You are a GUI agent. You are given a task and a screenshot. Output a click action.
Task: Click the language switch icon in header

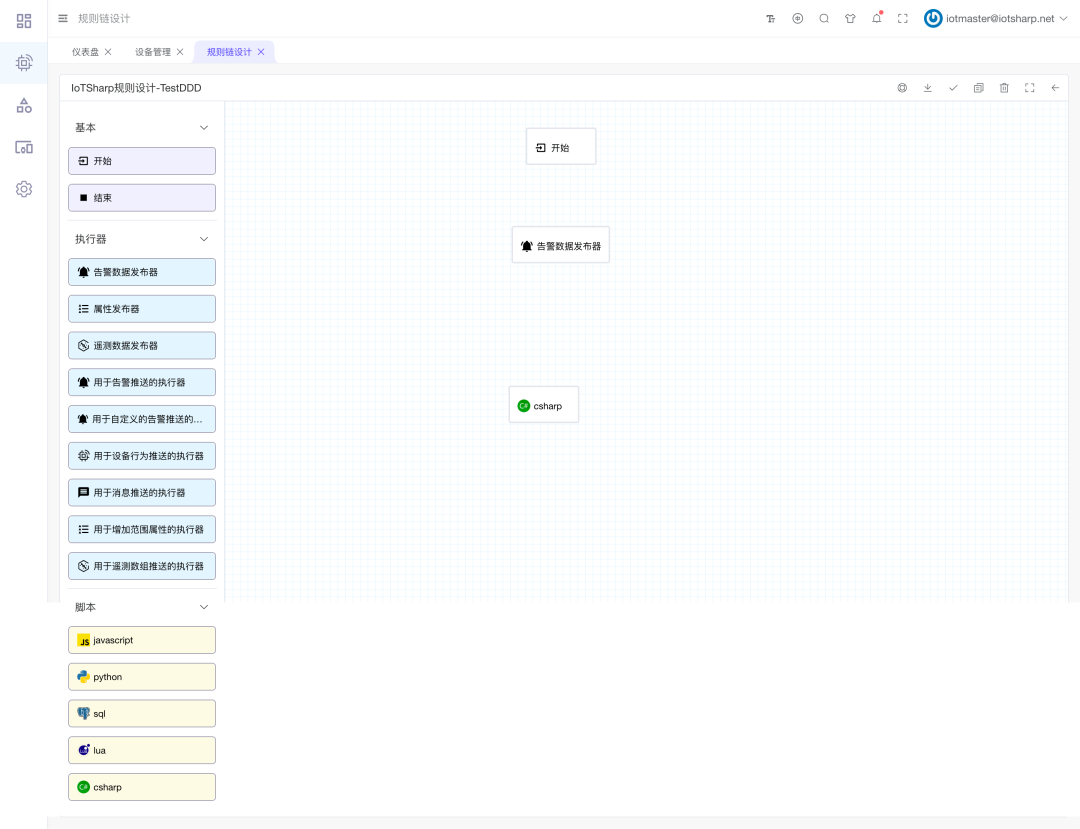(798, 19)
